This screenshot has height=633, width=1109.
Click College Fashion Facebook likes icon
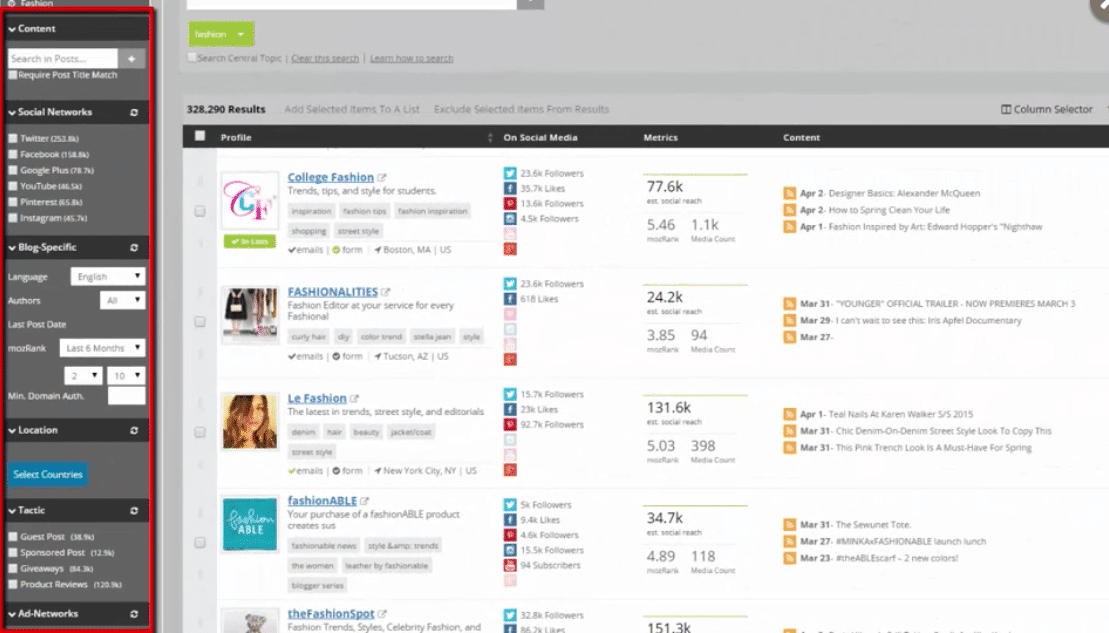510,188
